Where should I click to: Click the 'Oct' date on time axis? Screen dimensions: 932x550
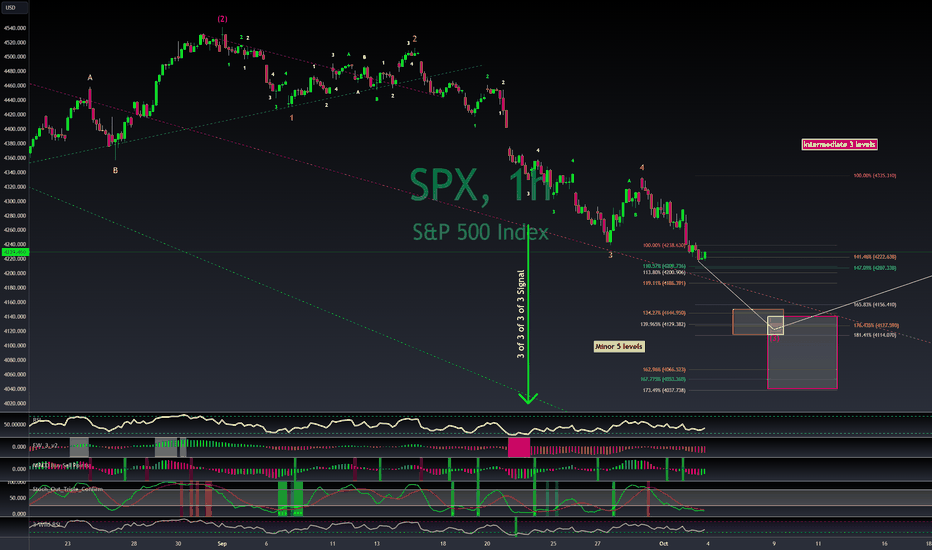(663, 543)
